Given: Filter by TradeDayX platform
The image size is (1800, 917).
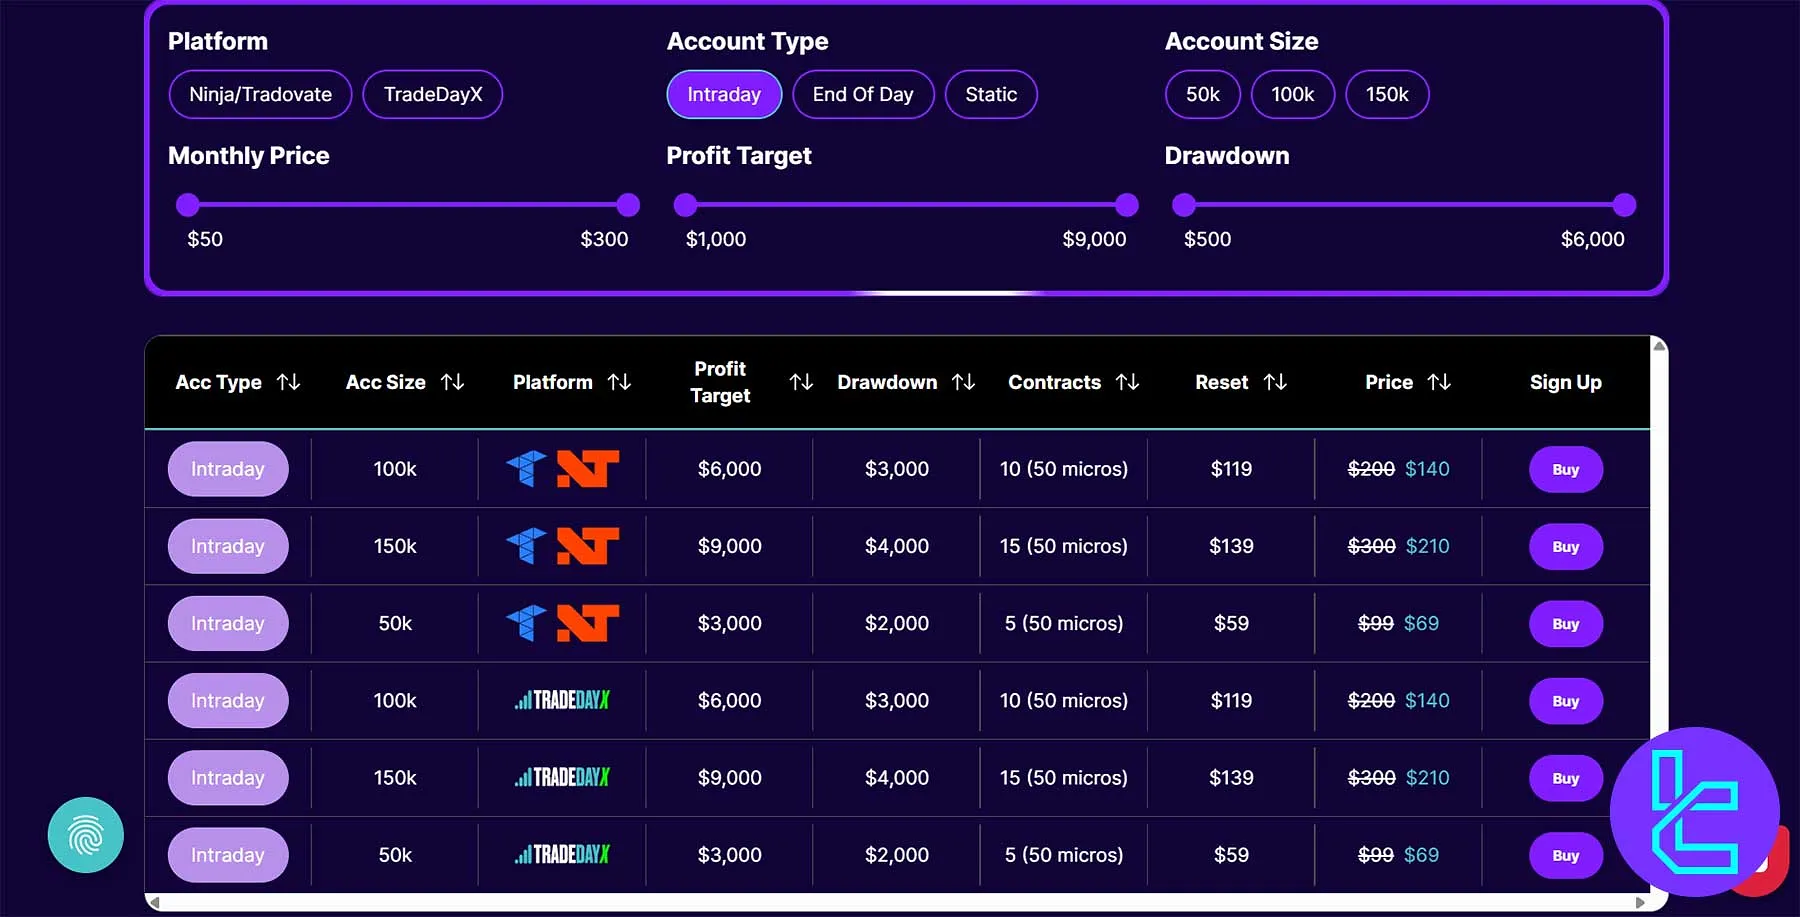Looking at the screenshot, I should coord(433,95).
